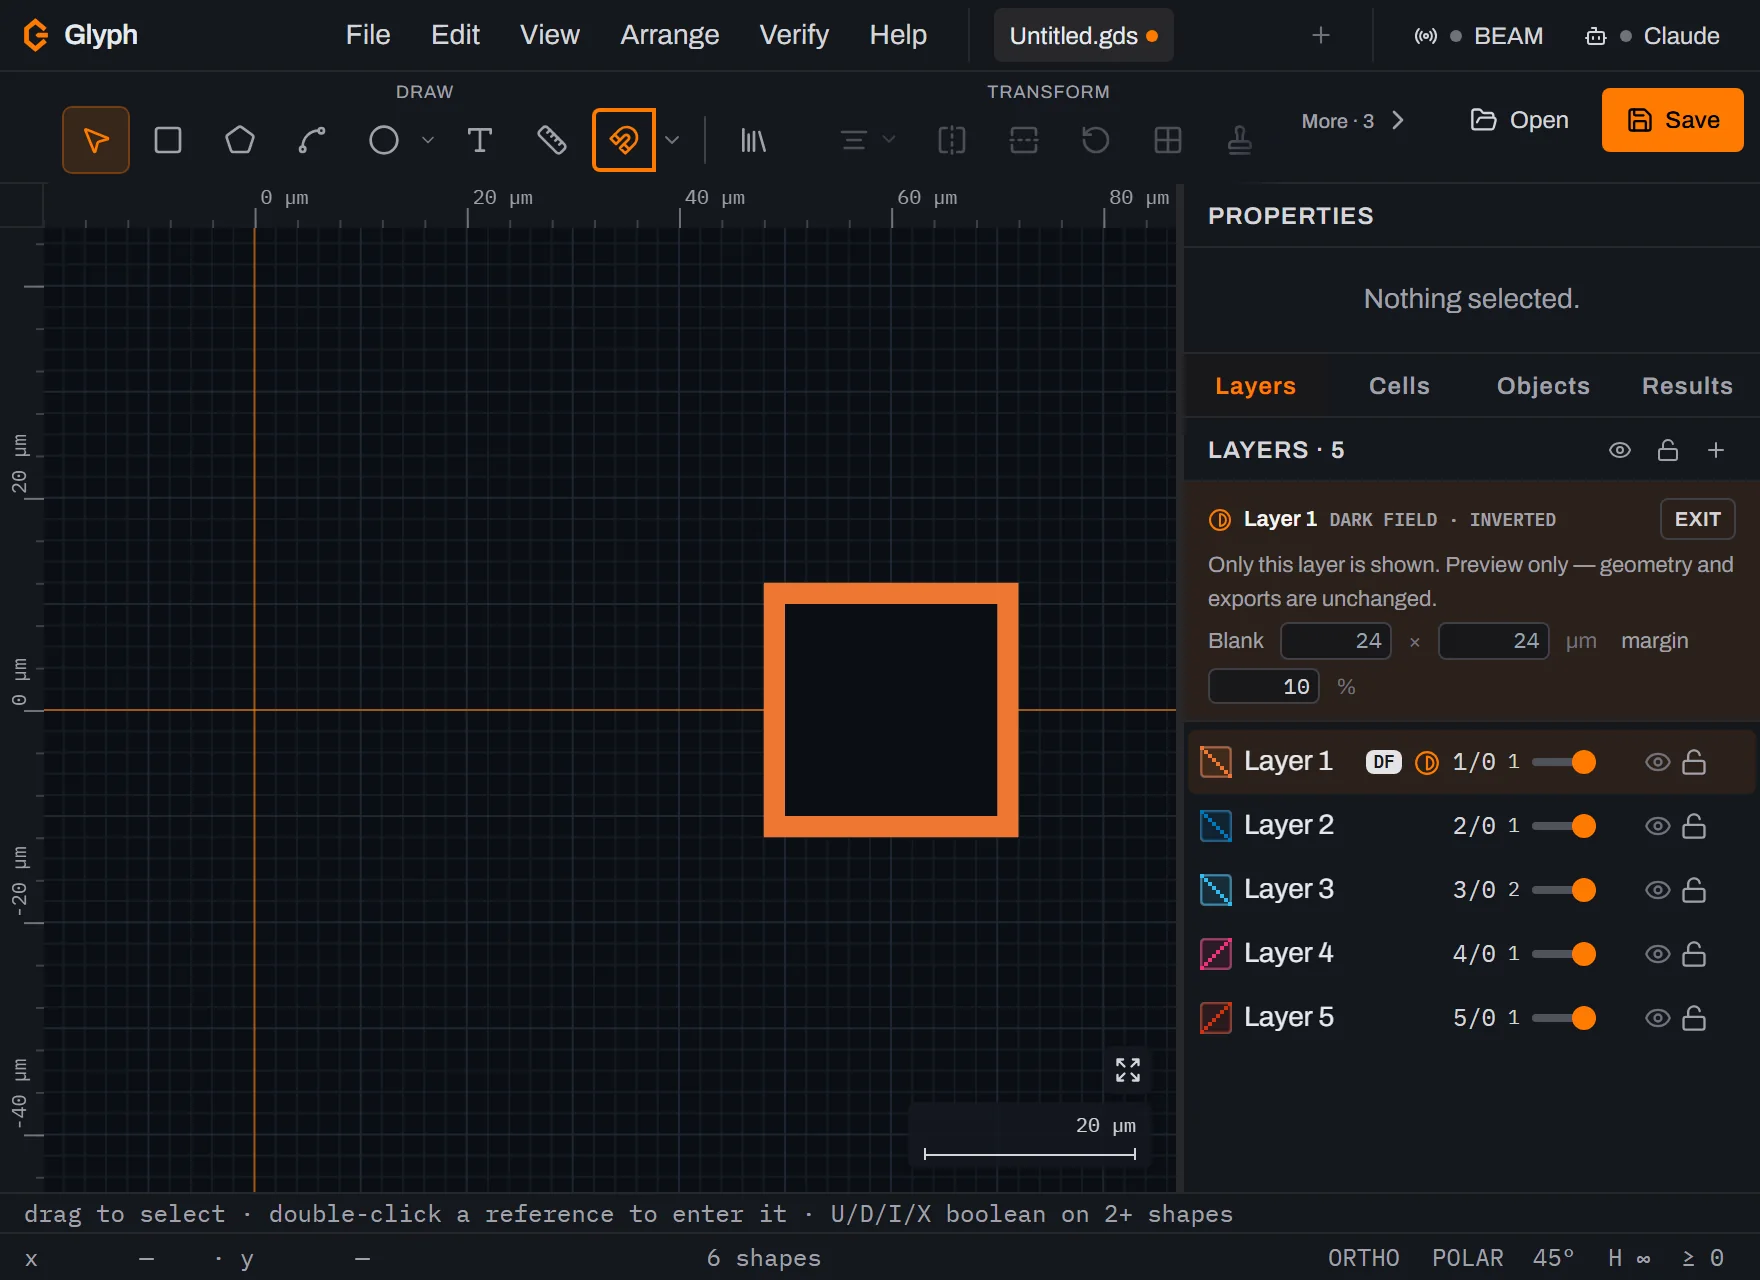Toggle visibility of all layers
Image resolution: width=1760 pixels, height=1280 pixels.
(x=1620, y=450)
